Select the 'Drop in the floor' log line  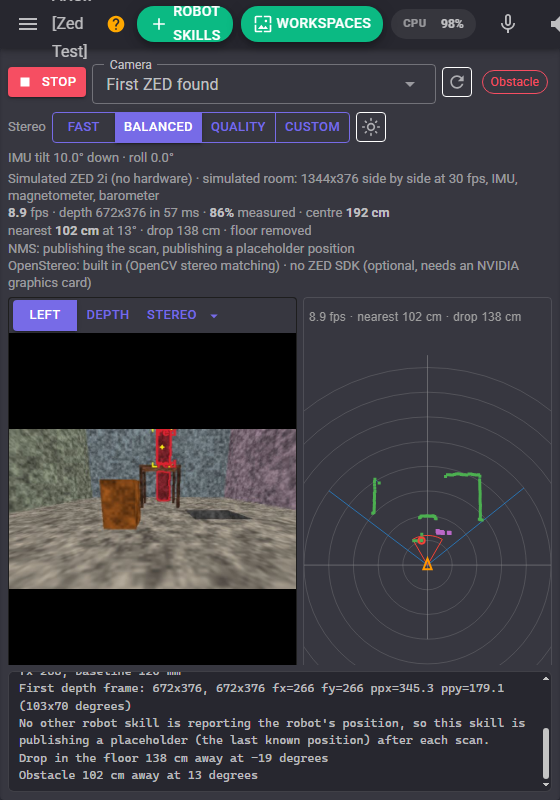coord(173,758)
